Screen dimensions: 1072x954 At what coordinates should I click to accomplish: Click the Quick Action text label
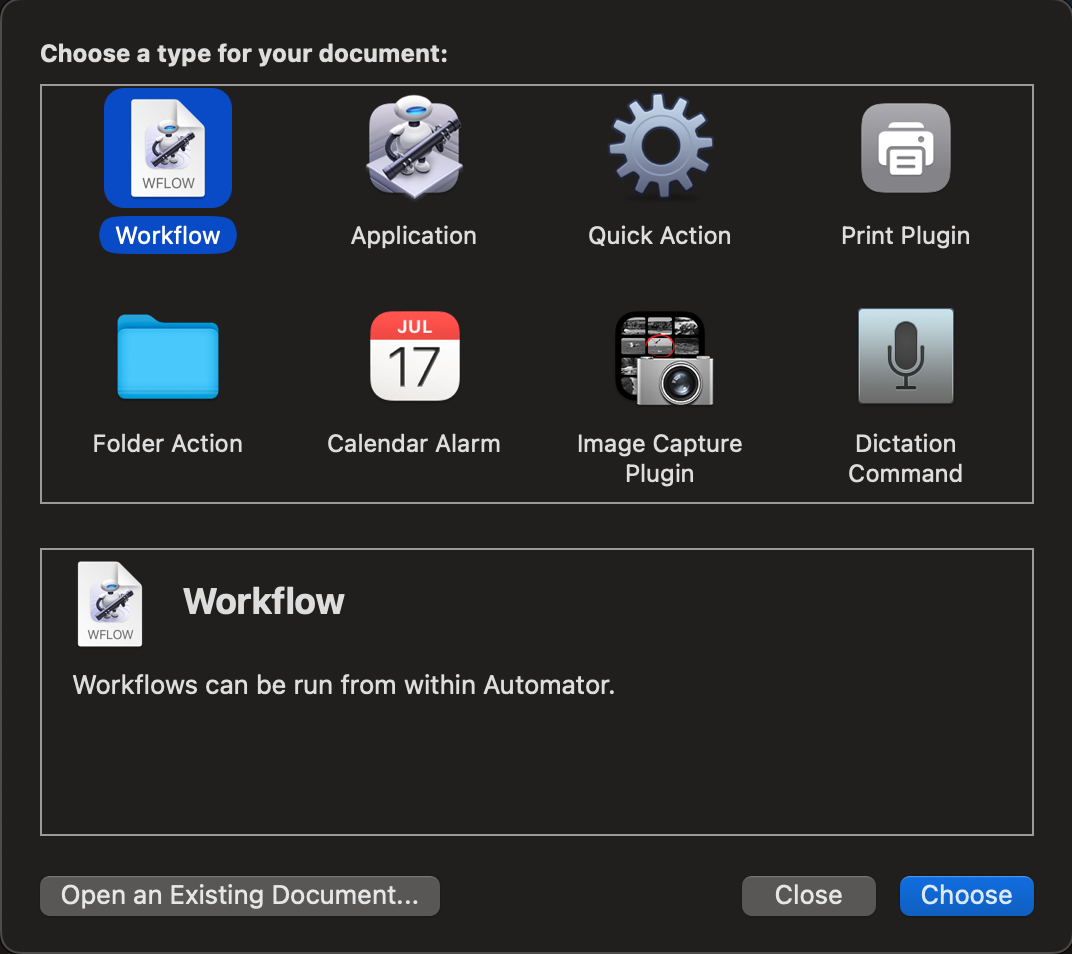659,236
